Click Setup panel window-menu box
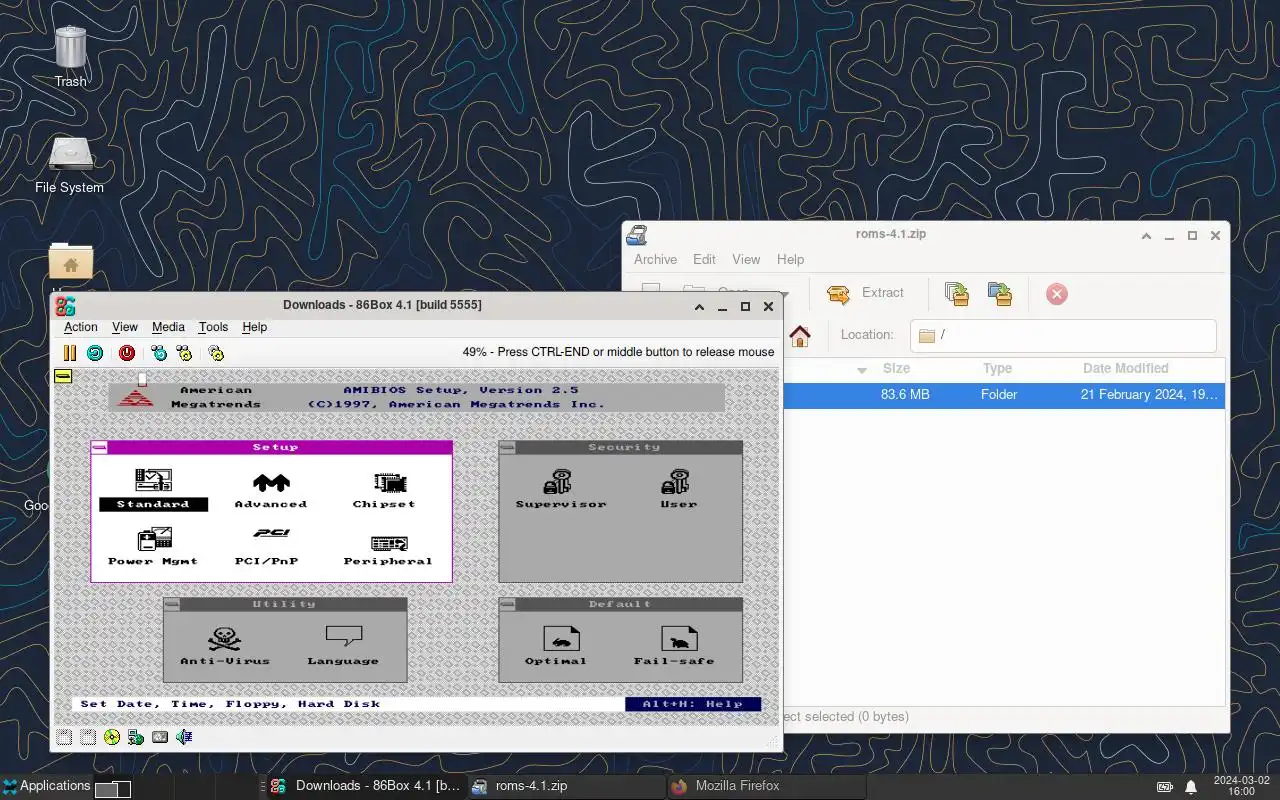Image resolution: width=1280 pixels, height=800 pixels. click(x=99, y=448)
